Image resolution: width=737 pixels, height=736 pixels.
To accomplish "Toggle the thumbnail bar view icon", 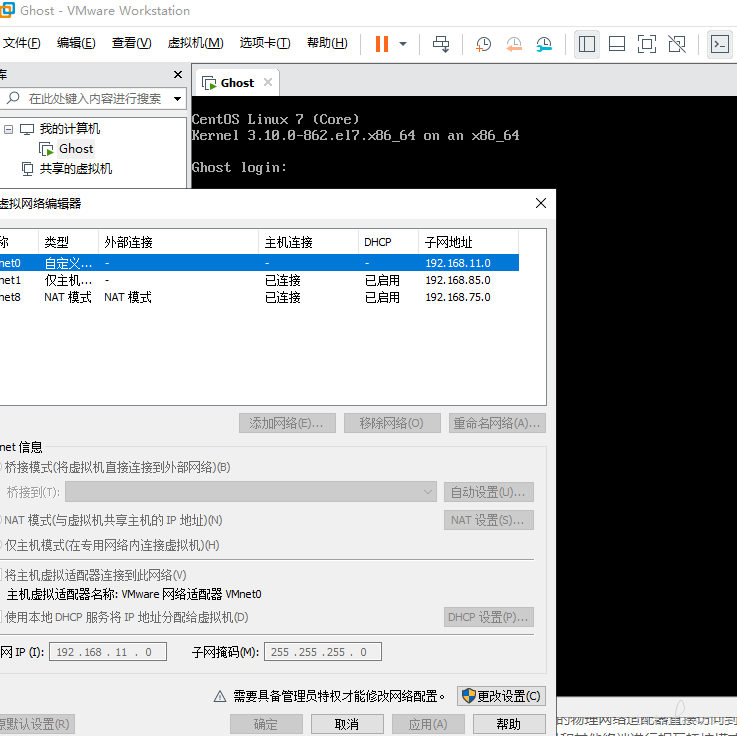I will pyautogui.click(x=617, y=44).
